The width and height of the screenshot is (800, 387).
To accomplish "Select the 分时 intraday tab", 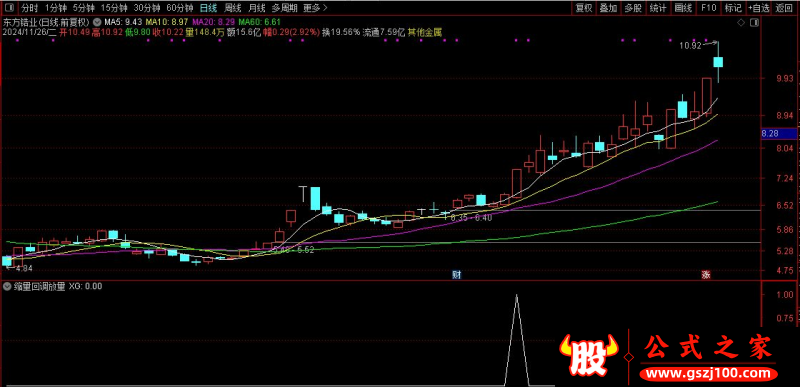I will 31,8.
